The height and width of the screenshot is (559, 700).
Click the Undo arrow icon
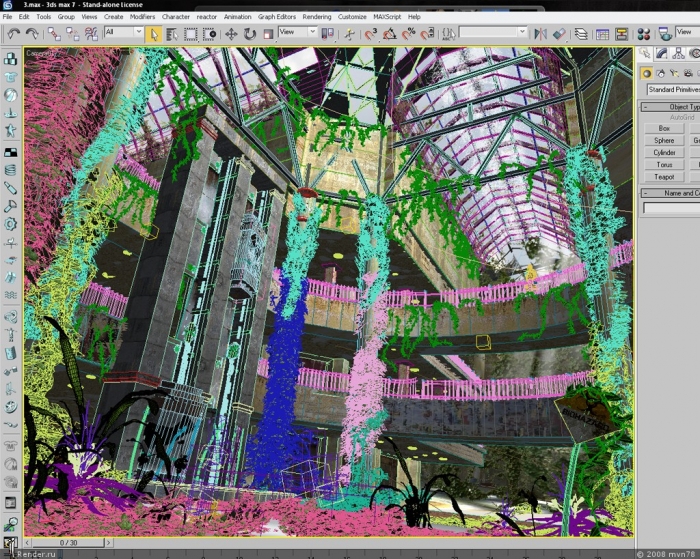(13, 33)
